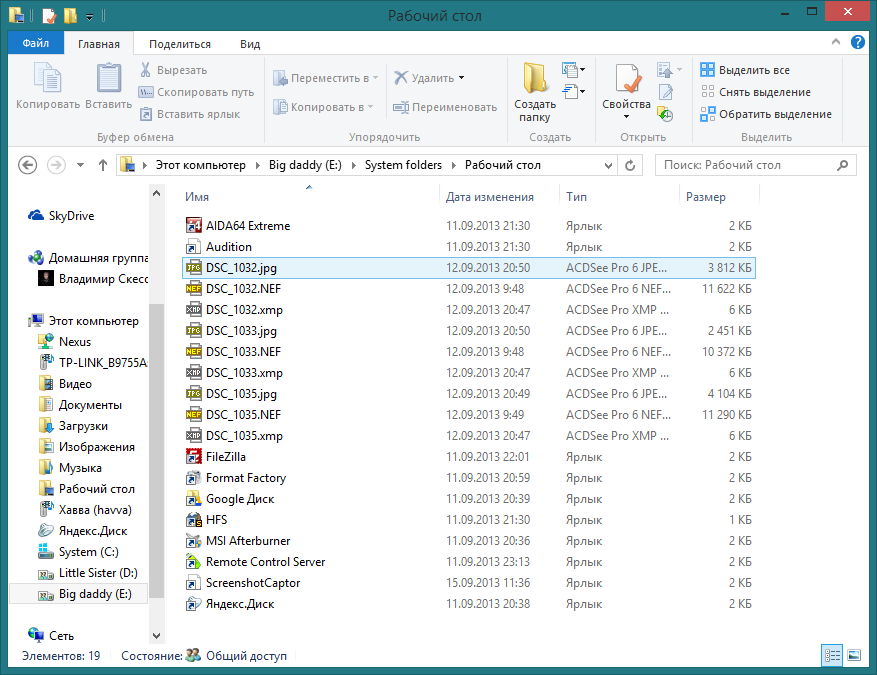Open the Delete (Удалить) dropdown arrow
Image resolution: width=877 pixels, height=675 pixels.
(461, 78)
